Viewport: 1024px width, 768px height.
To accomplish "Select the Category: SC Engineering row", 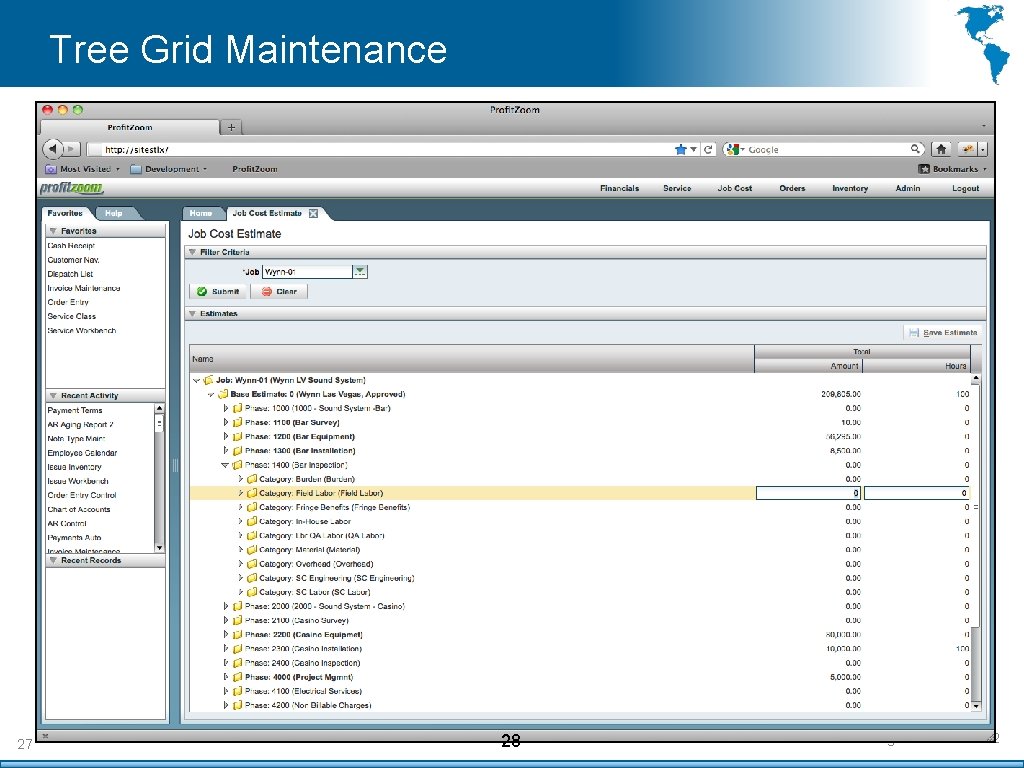I will (x=580, y=578).
